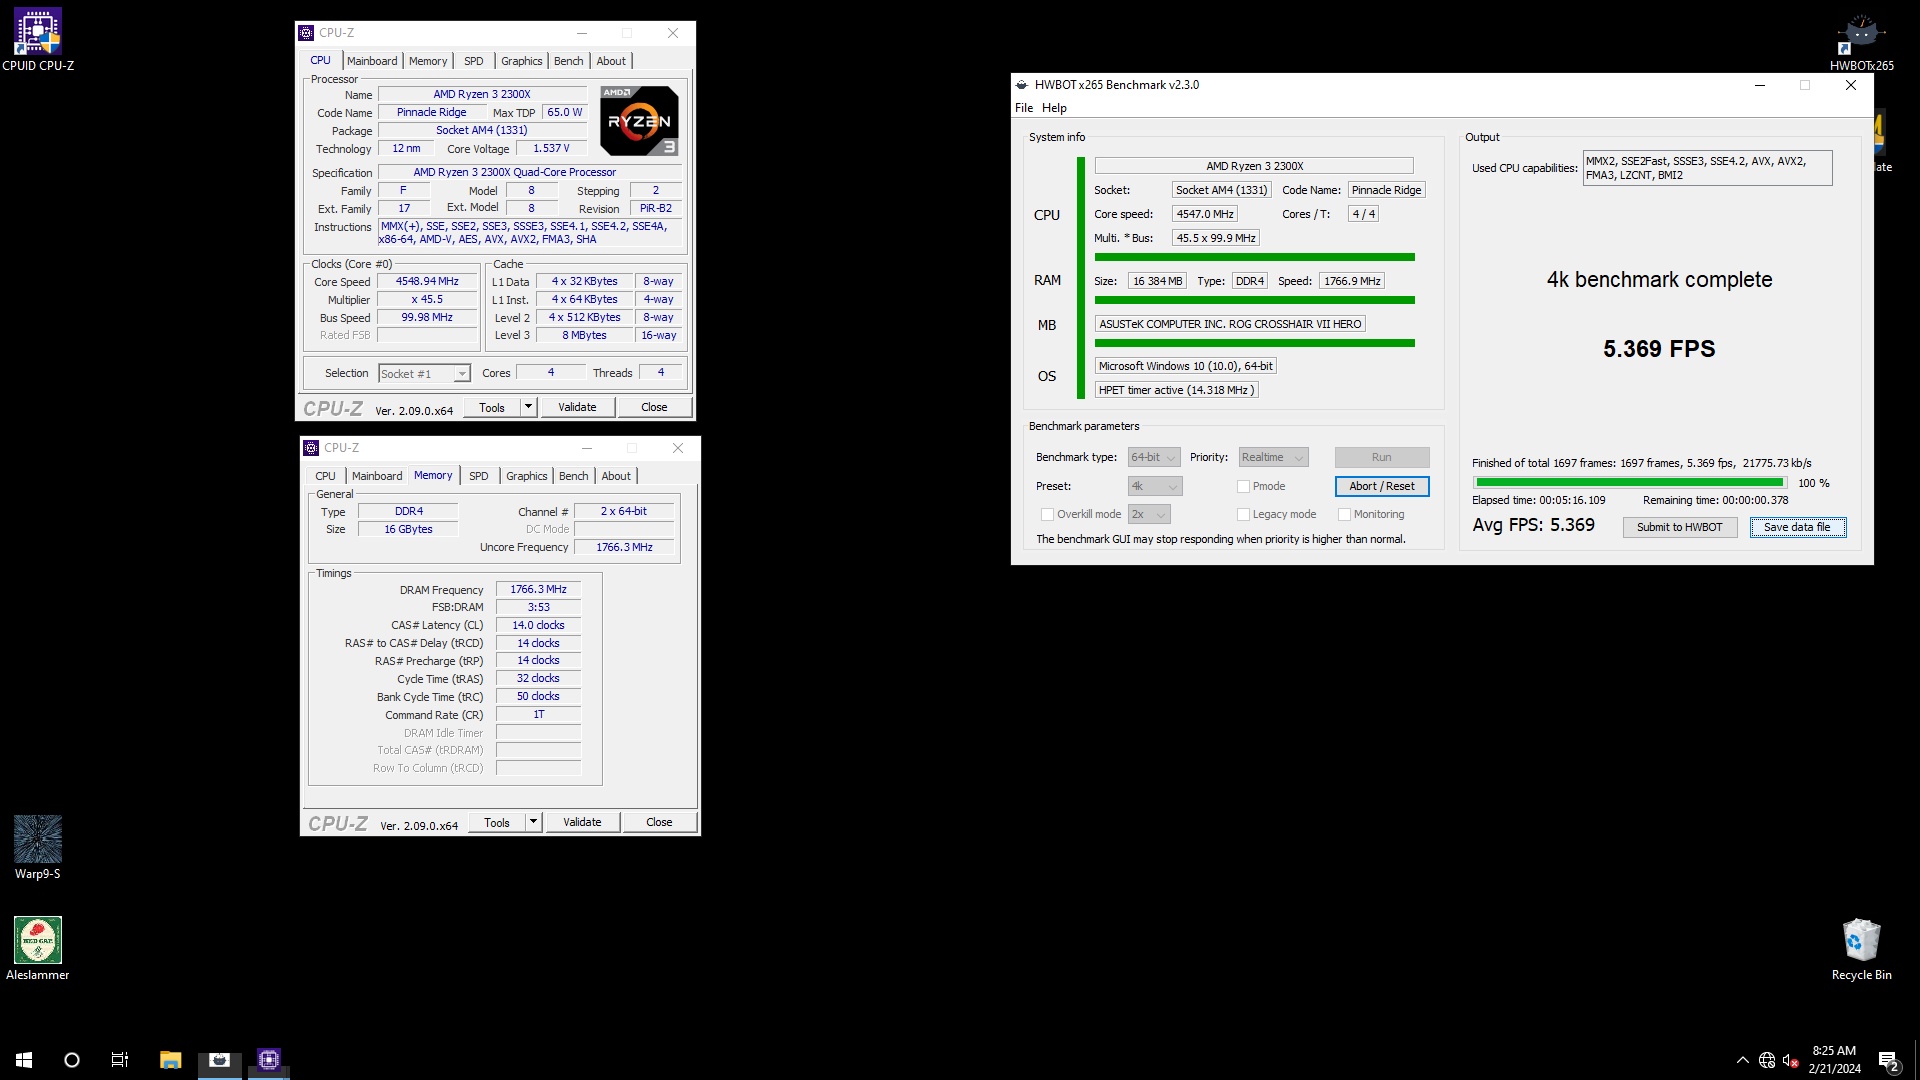
Task: Switch to Bench tab in lower CPU-Z
Action: 573,476
